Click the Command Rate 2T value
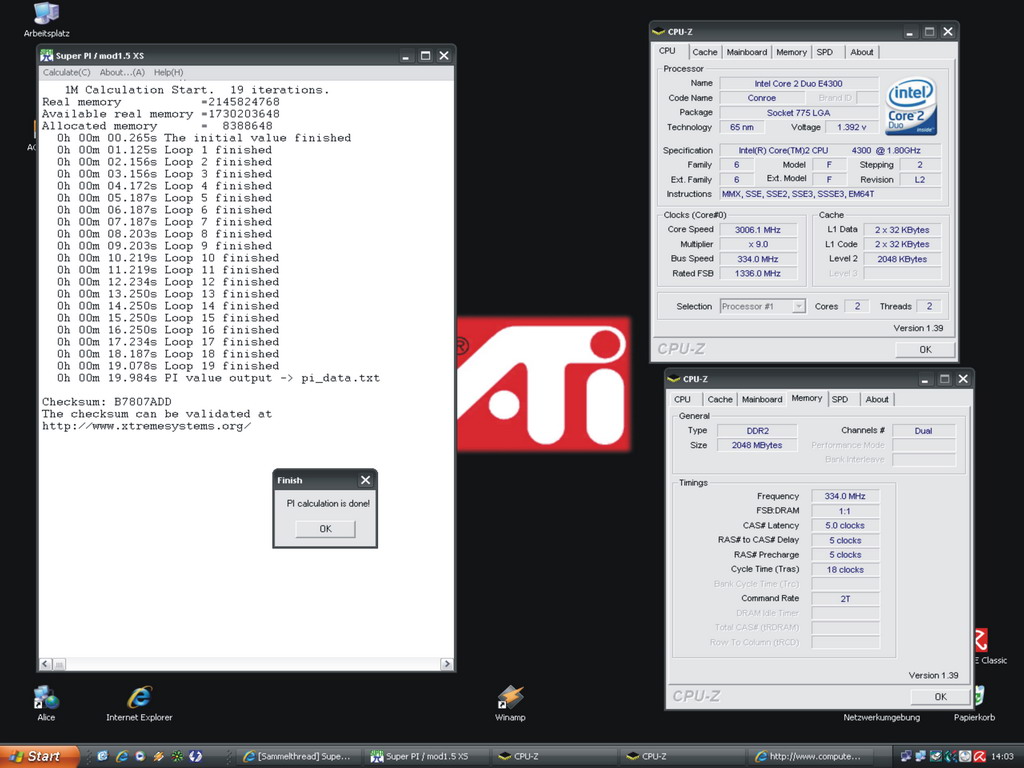The width and height of the screenshot is (1024, 768). [845, 599]
